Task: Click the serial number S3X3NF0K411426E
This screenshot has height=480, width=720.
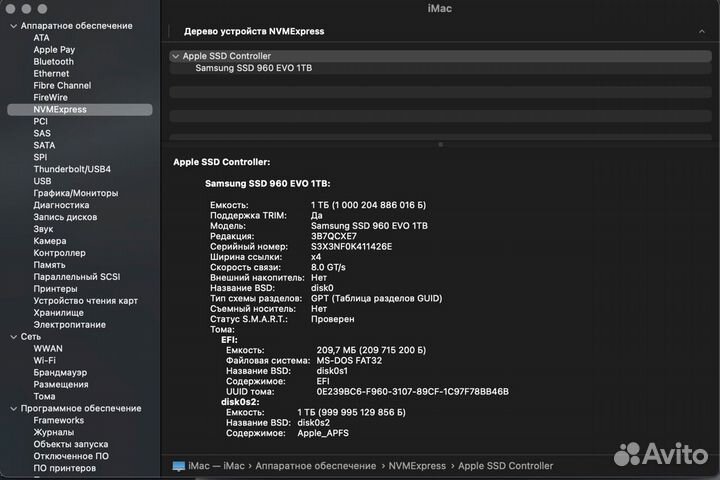Action: (351, 247)
